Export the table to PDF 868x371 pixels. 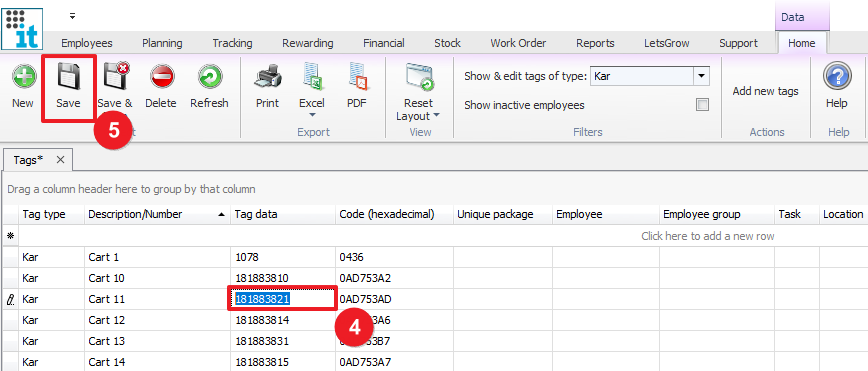click(357, 78)
